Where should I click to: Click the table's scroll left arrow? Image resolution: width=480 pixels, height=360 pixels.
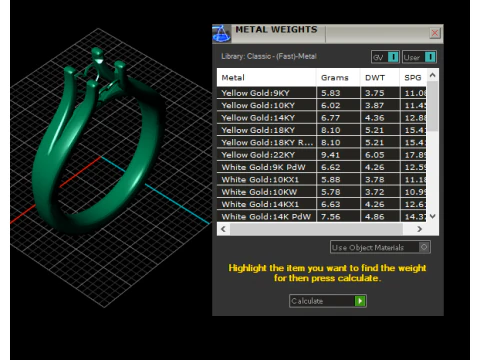tap(223, 229)
